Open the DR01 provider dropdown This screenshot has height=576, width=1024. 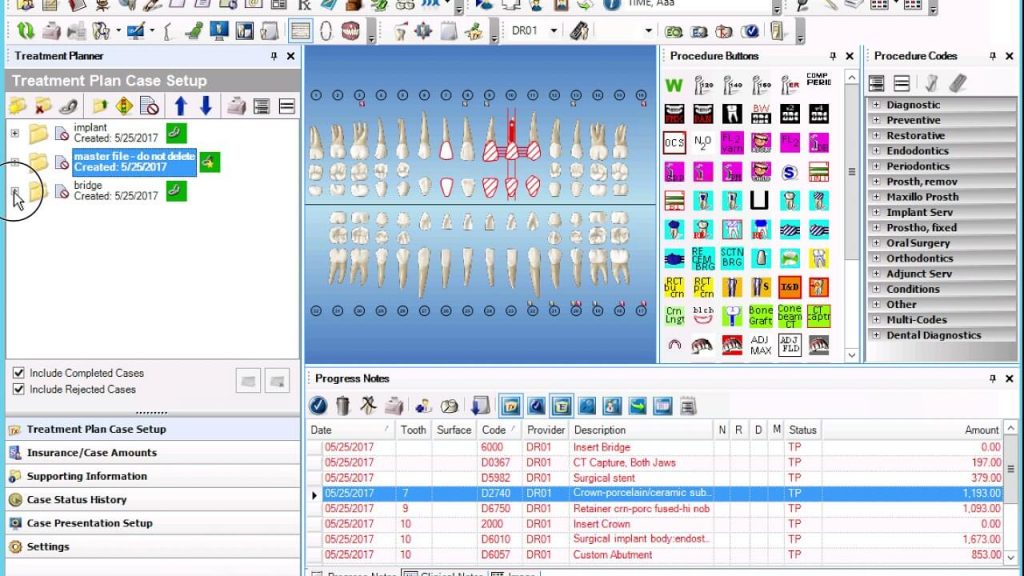point(556,31)
